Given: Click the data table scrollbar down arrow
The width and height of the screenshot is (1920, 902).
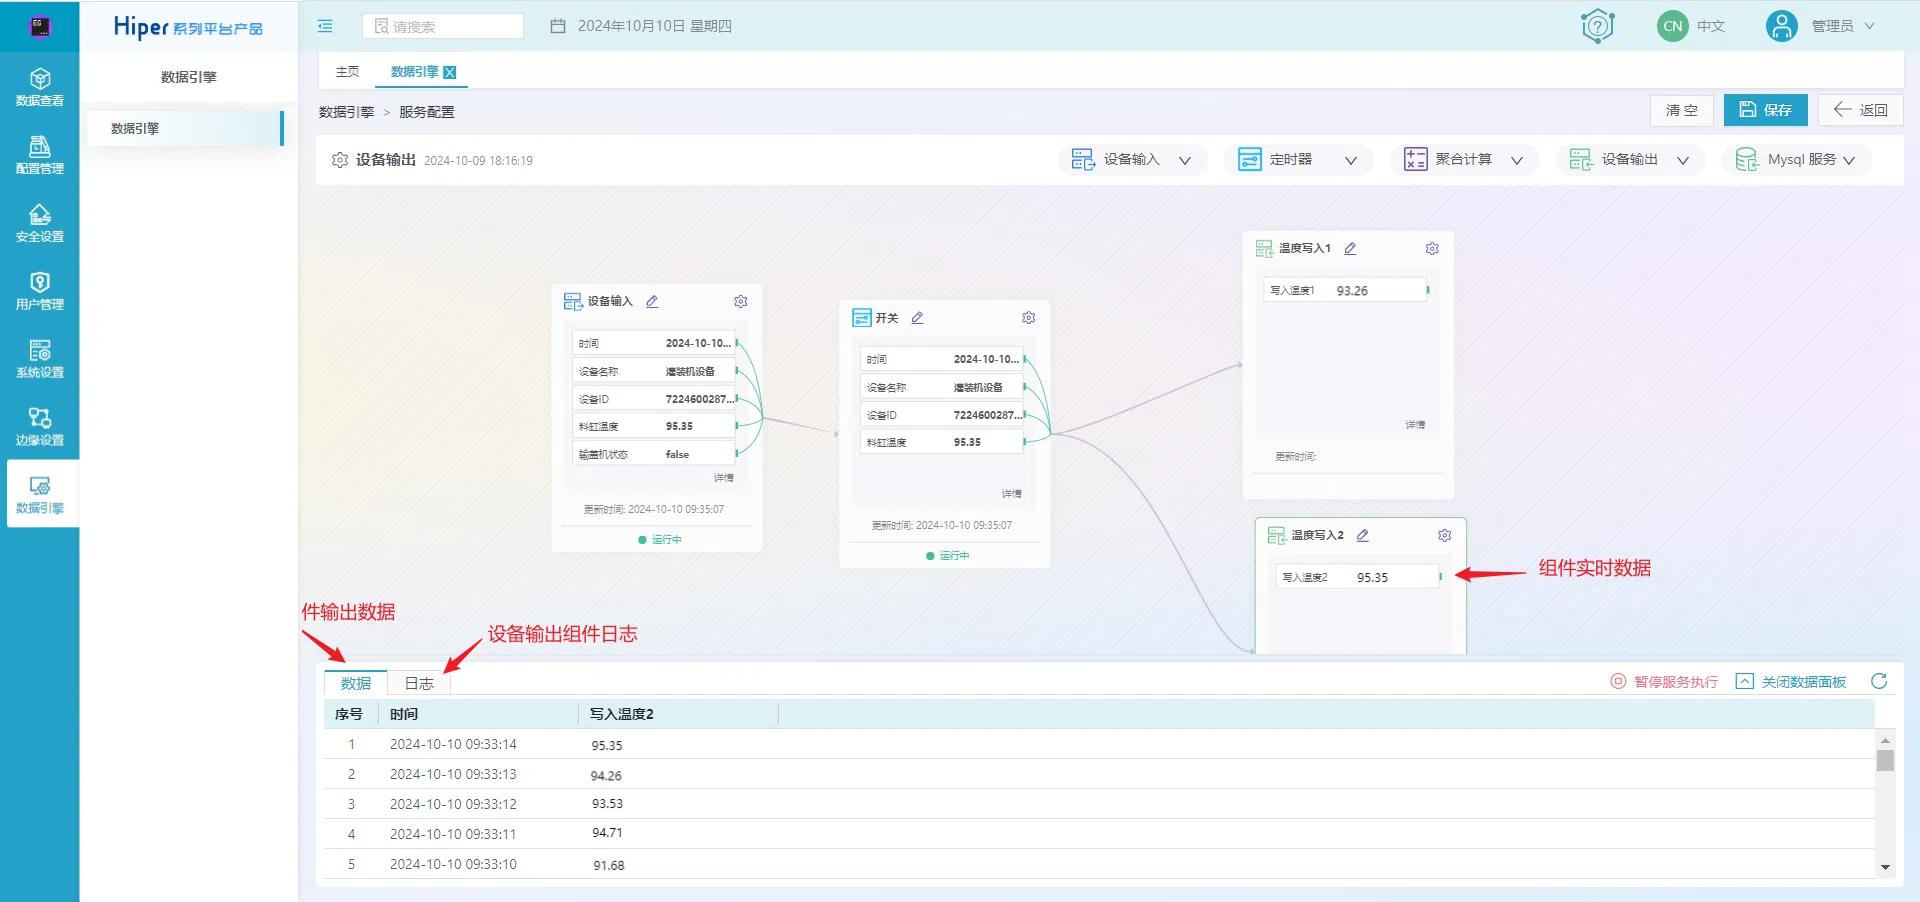Looking at the screenshot, I should pos(1885,867).
